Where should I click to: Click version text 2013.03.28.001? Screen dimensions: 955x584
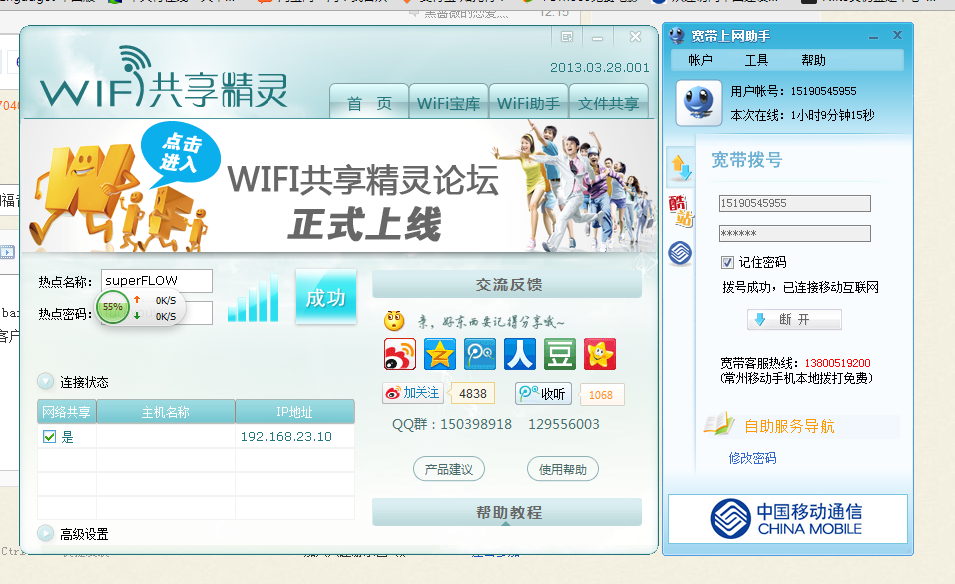click(x=599, y=68)
